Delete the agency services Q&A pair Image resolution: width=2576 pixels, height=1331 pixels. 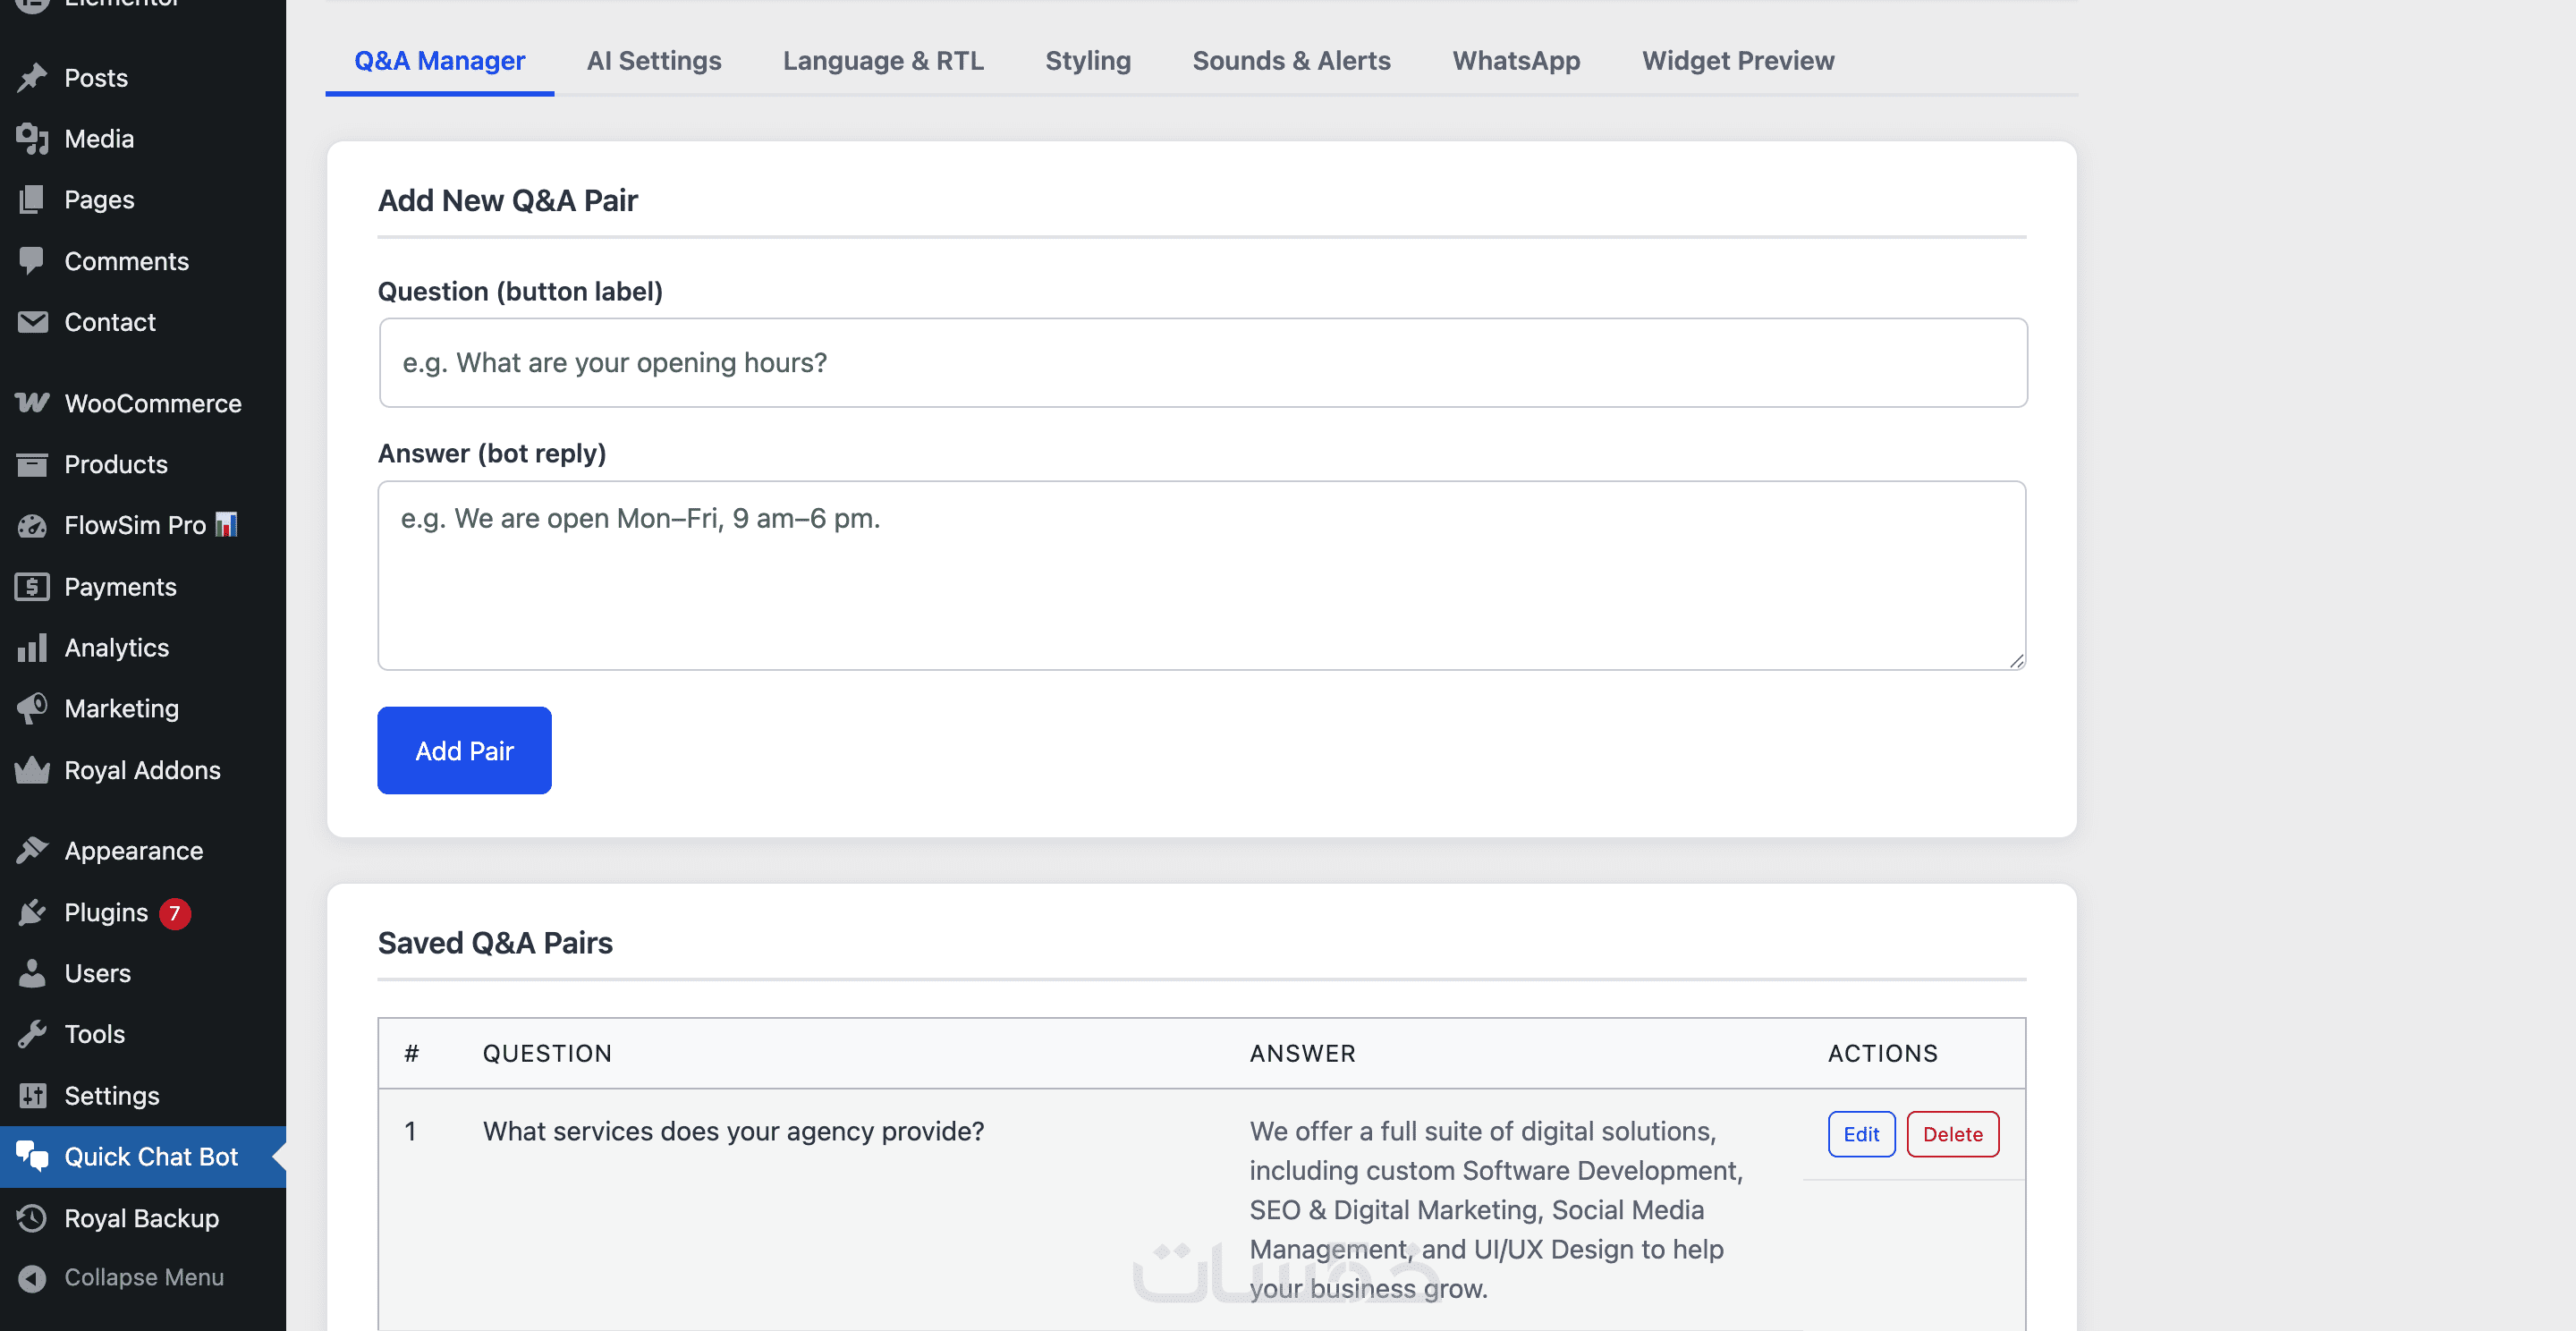[1951, 1134]
